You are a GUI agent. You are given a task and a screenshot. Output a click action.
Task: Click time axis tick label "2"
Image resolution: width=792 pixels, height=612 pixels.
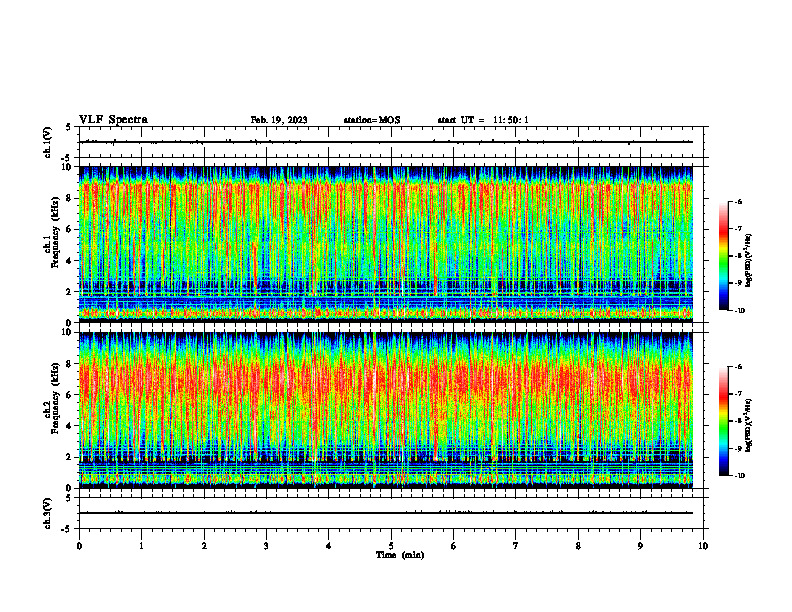pyautogui.click(x=204, y=546)
